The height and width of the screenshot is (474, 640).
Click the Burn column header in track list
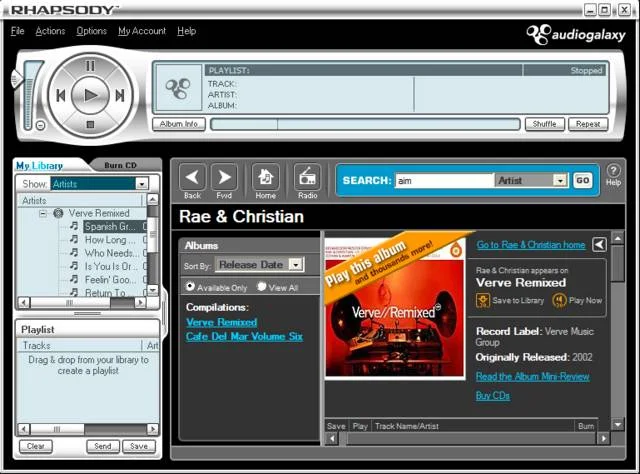pyautogui.click(x=586, y=426)
